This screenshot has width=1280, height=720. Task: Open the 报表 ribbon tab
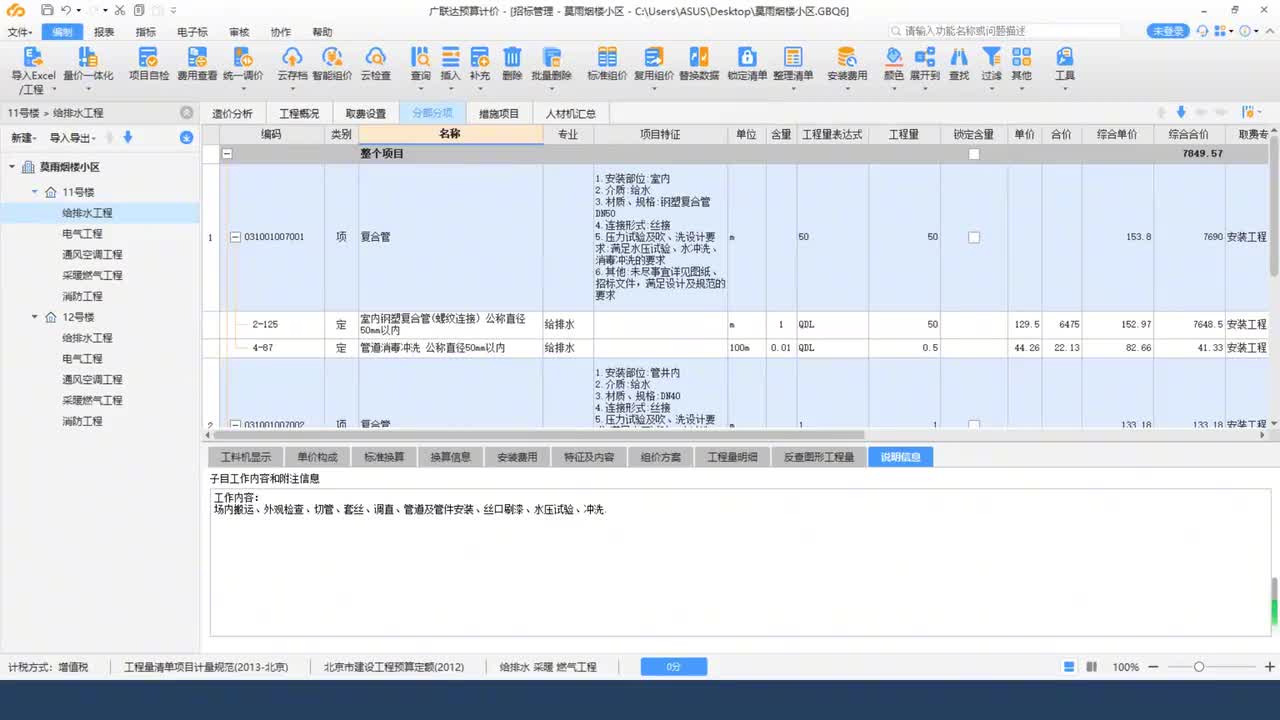(x=104, y=32)
